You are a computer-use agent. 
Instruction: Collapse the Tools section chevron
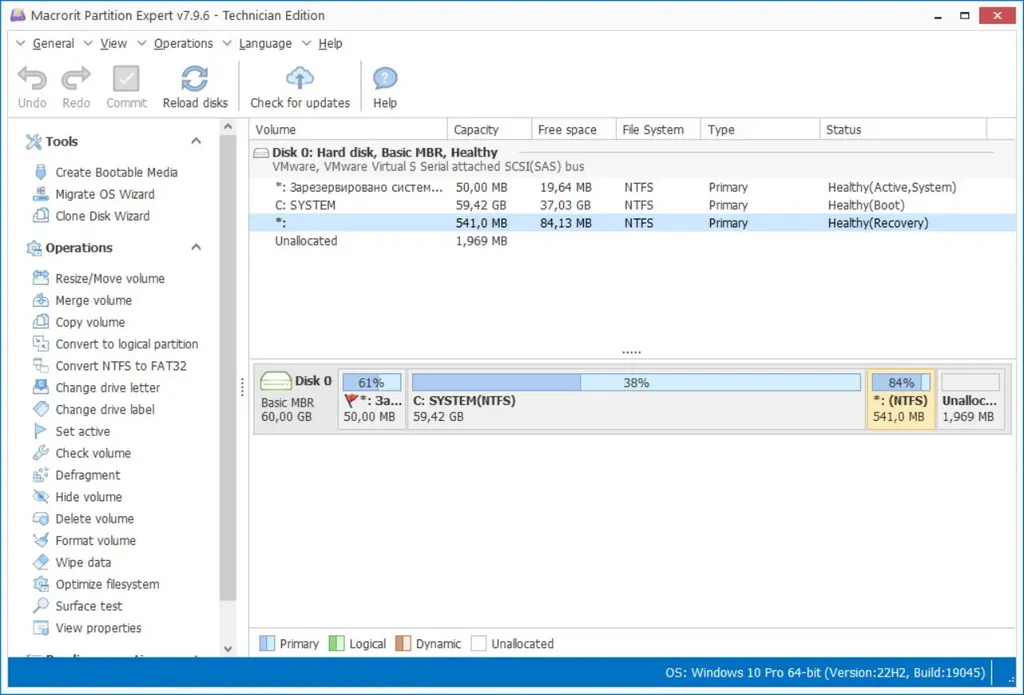click(196, 141)
